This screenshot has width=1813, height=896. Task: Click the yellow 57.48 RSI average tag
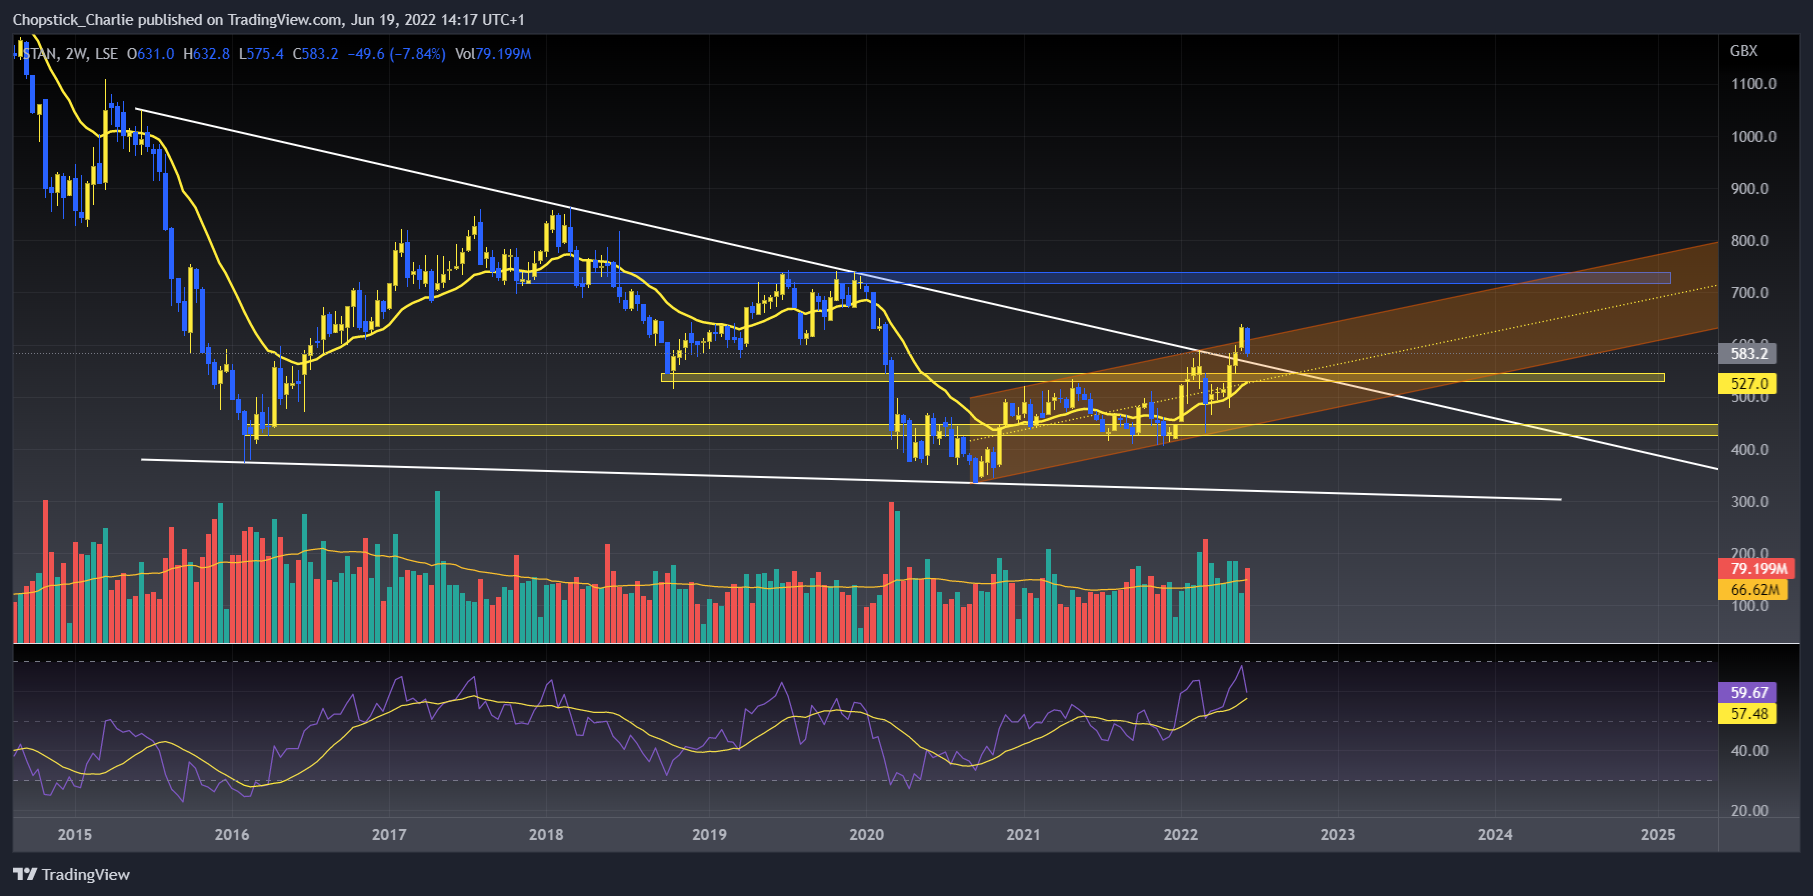1748,713
